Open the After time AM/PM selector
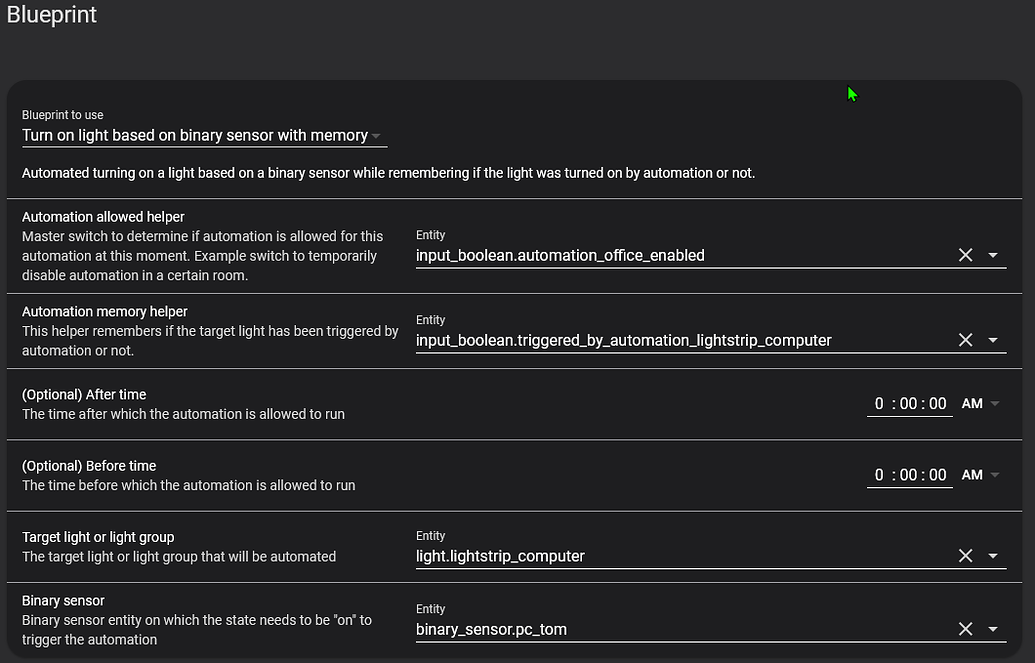 coord(980,404)
